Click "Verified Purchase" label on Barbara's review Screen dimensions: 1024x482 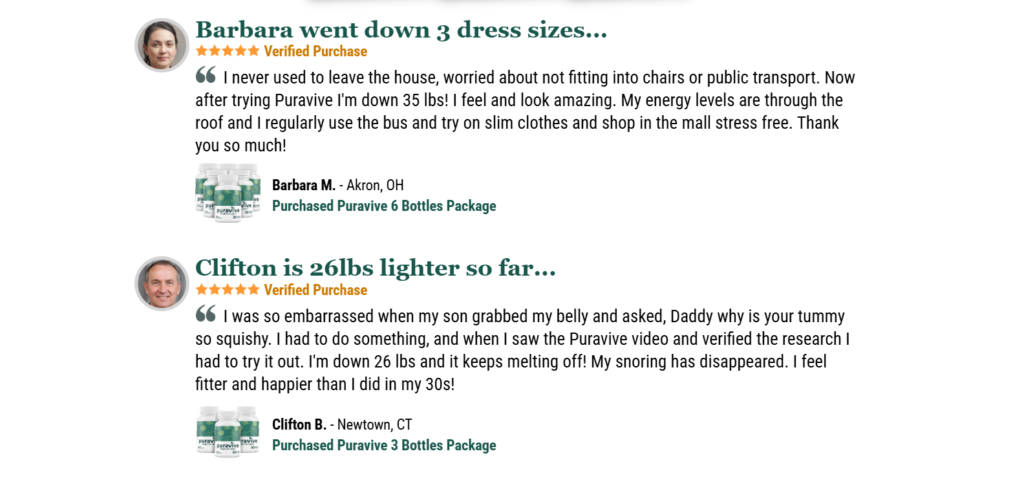pos(315,51)
